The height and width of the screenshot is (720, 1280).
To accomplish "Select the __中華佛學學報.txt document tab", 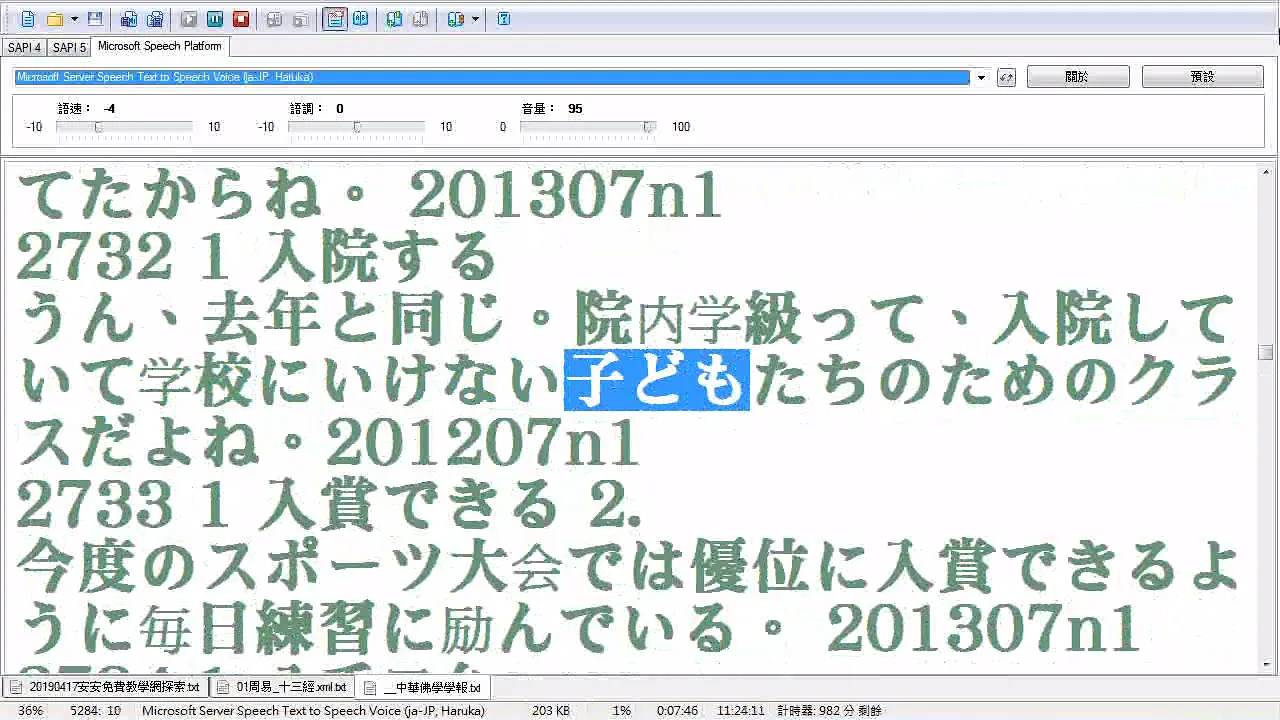I will tap(424, 688).
